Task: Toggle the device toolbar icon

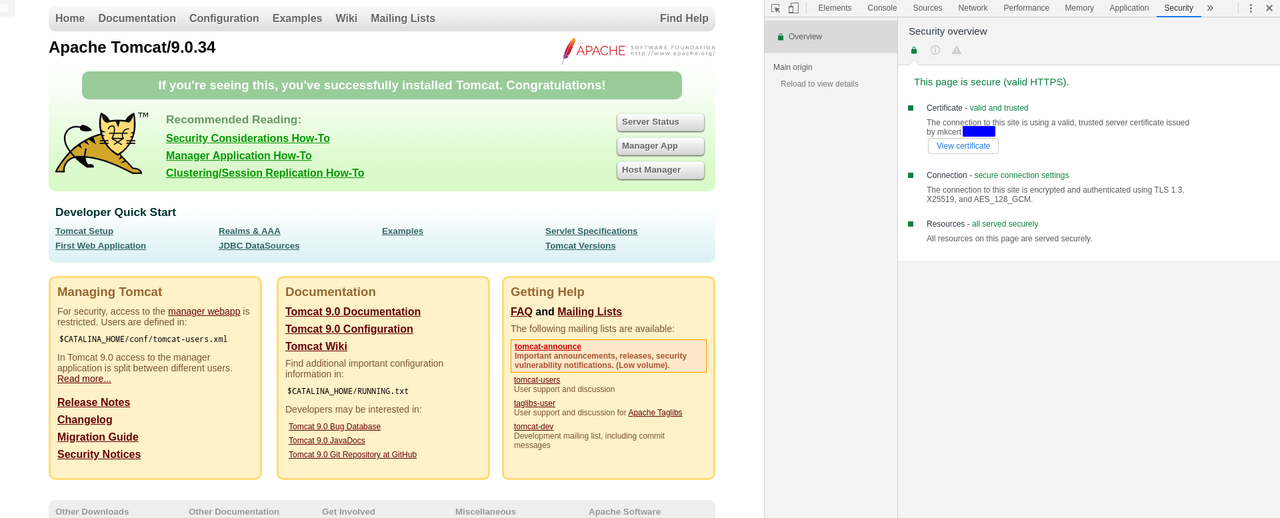Action: [793, 8]
